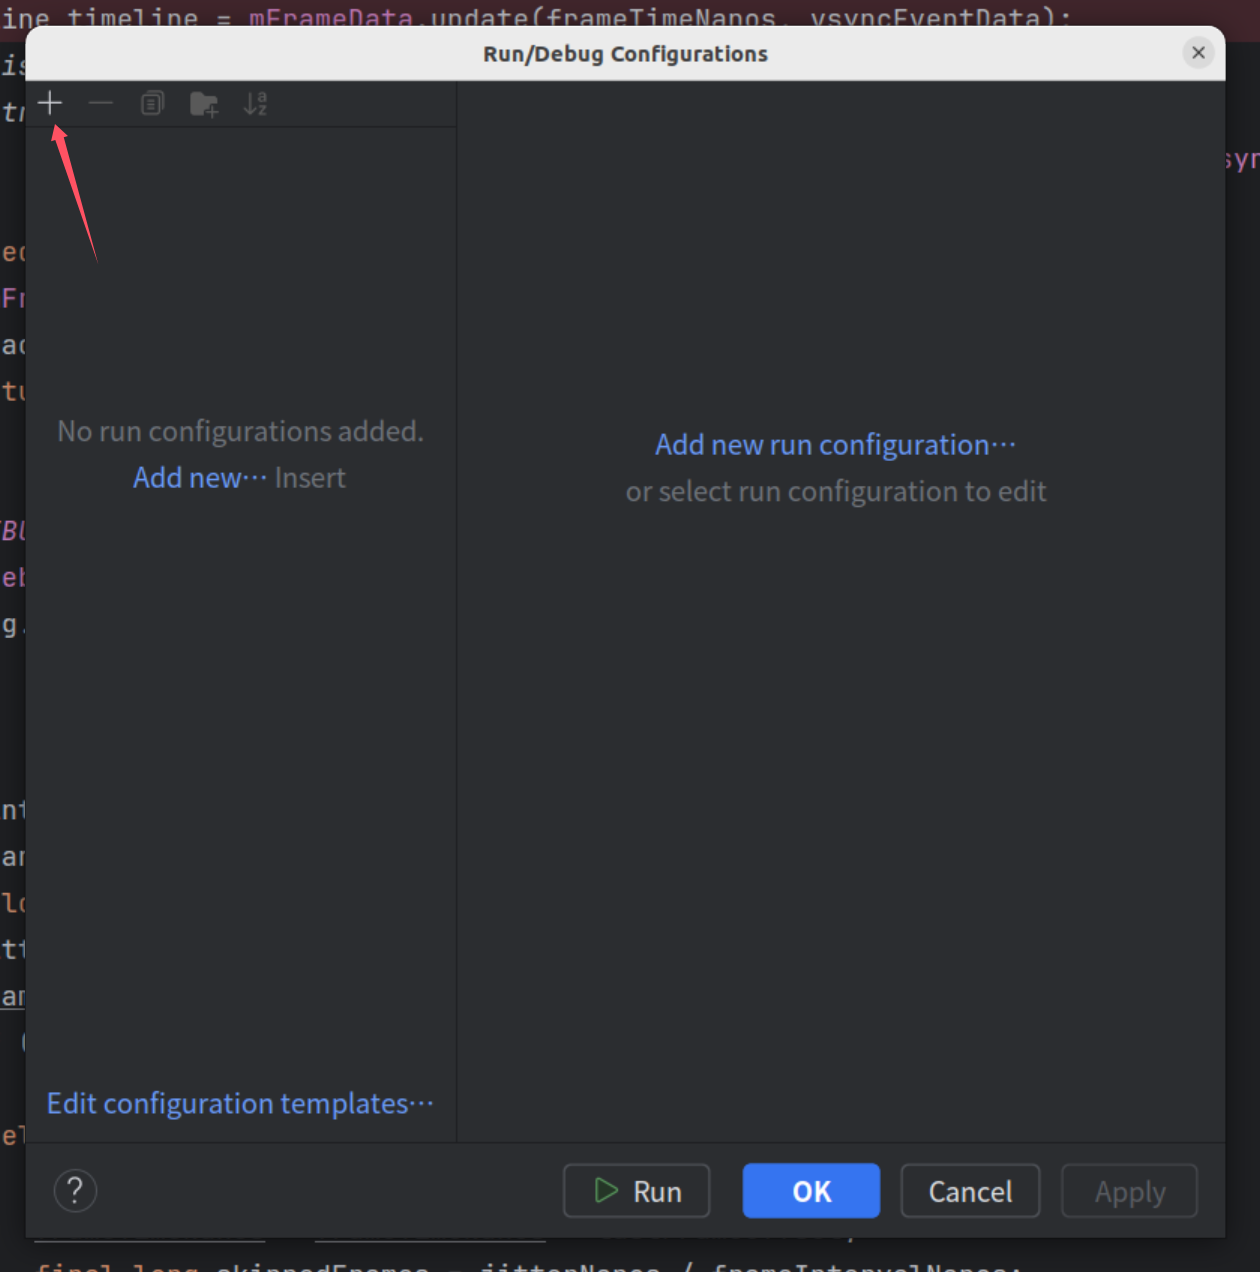Click the minus Remove Configuration icon
This screenshot has width=1260, height=1272.
(101, 103)
